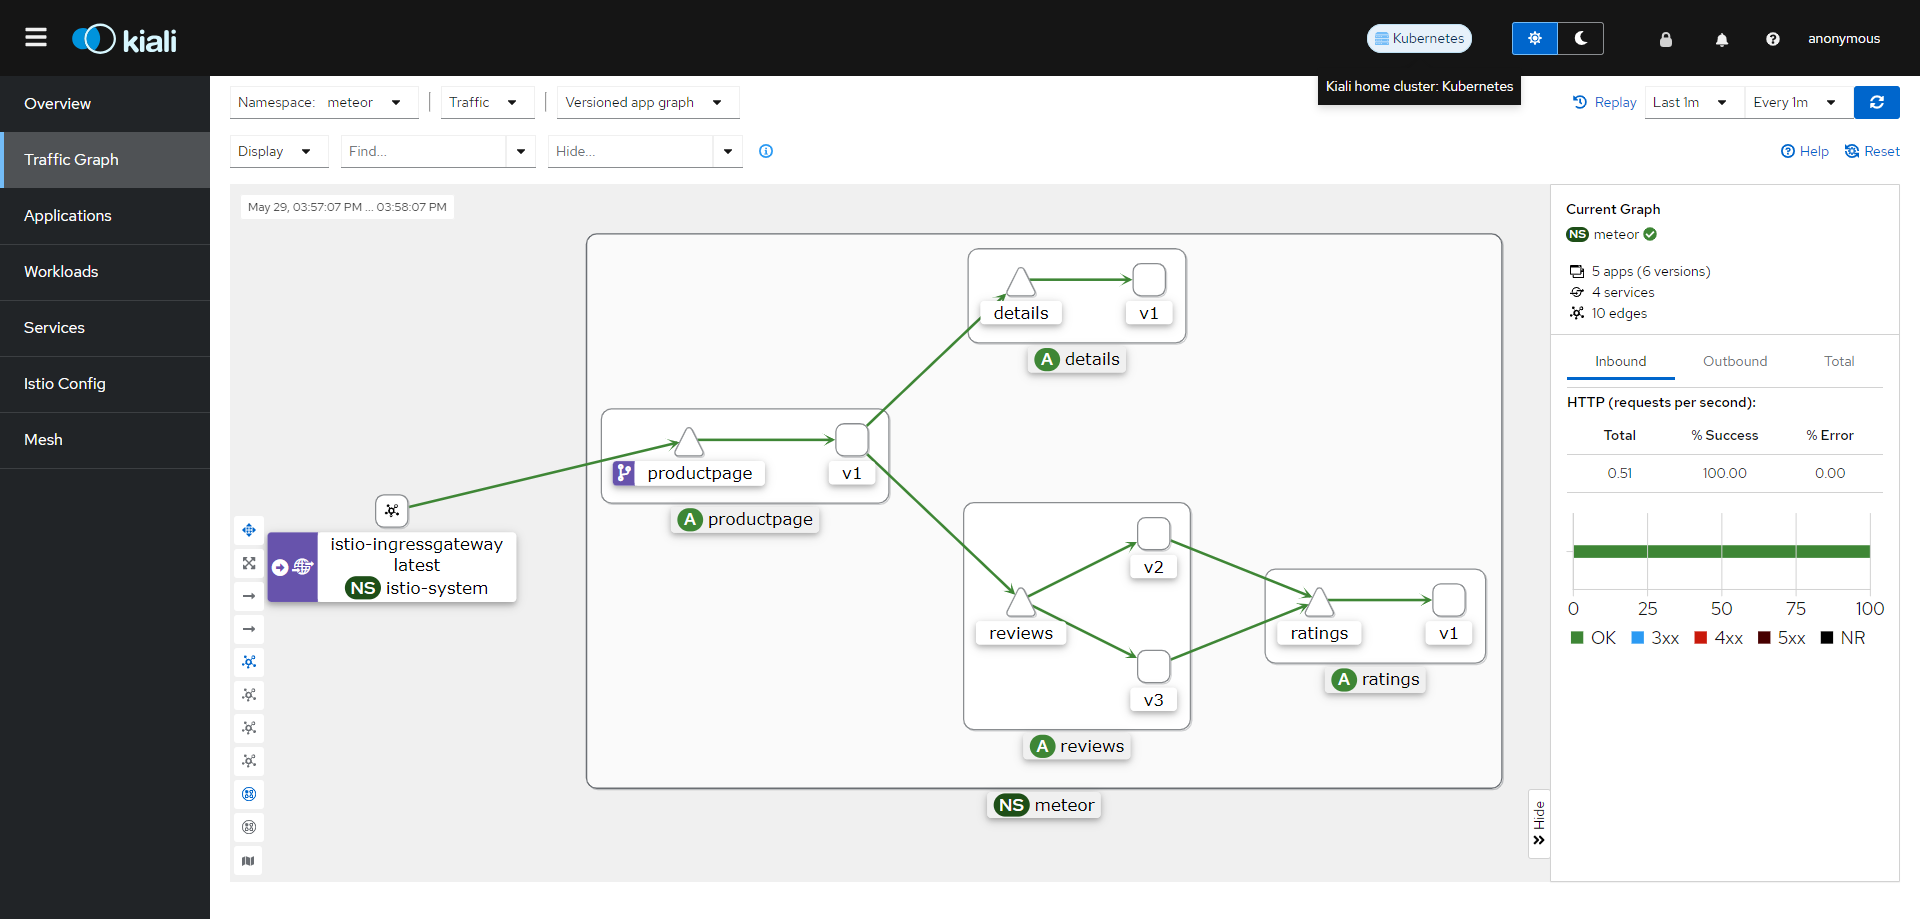Switch to light theme with sun button

(x=1535, y=38)
